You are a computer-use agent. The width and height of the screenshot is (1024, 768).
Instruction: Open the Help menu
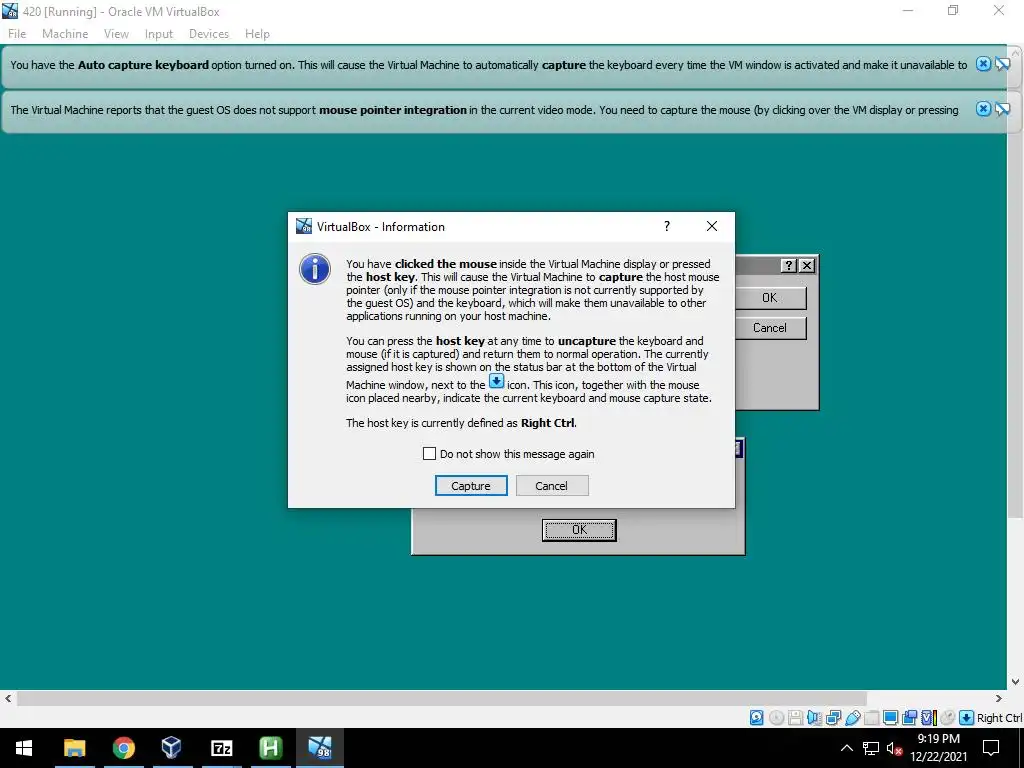tap(257, 34)
